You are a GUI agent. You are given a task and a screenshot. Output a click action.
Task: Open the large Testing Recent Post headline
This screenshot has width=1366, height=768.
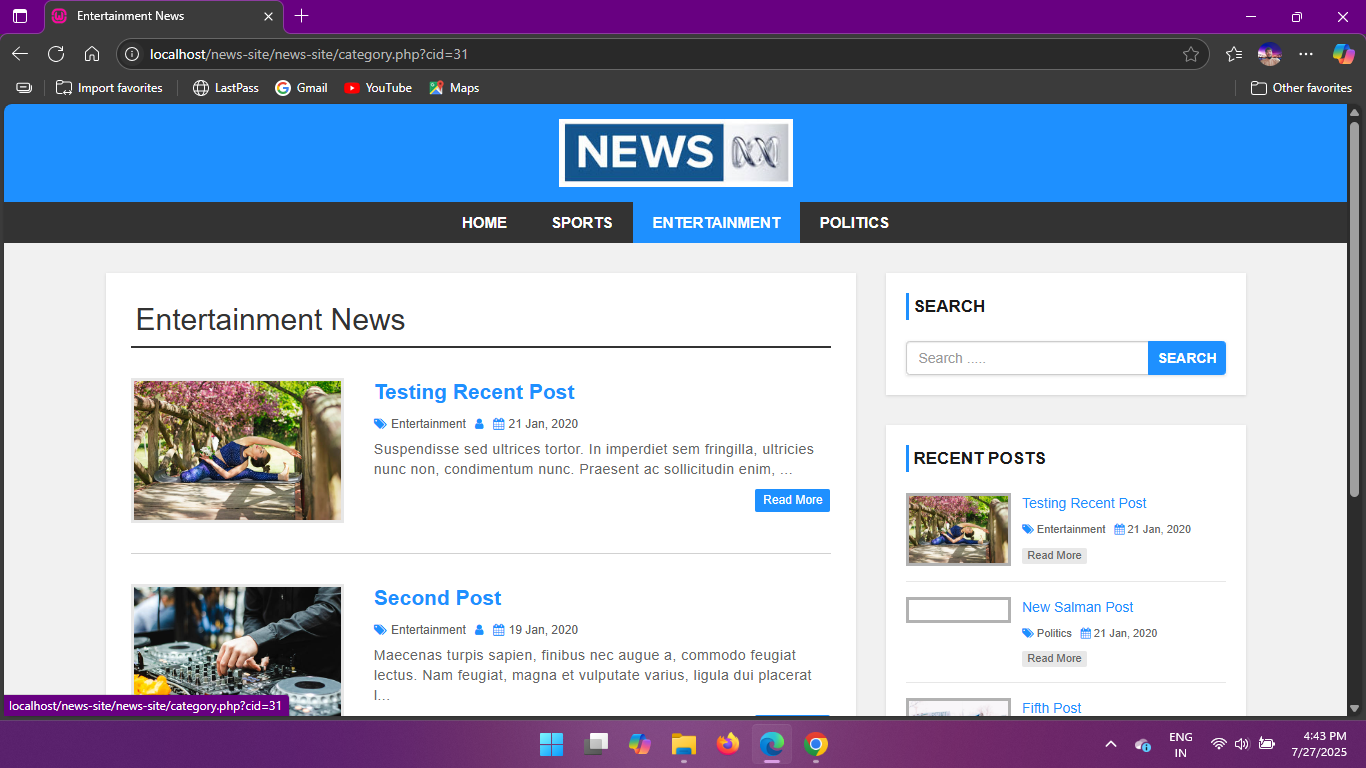click(x=474, y=392)
